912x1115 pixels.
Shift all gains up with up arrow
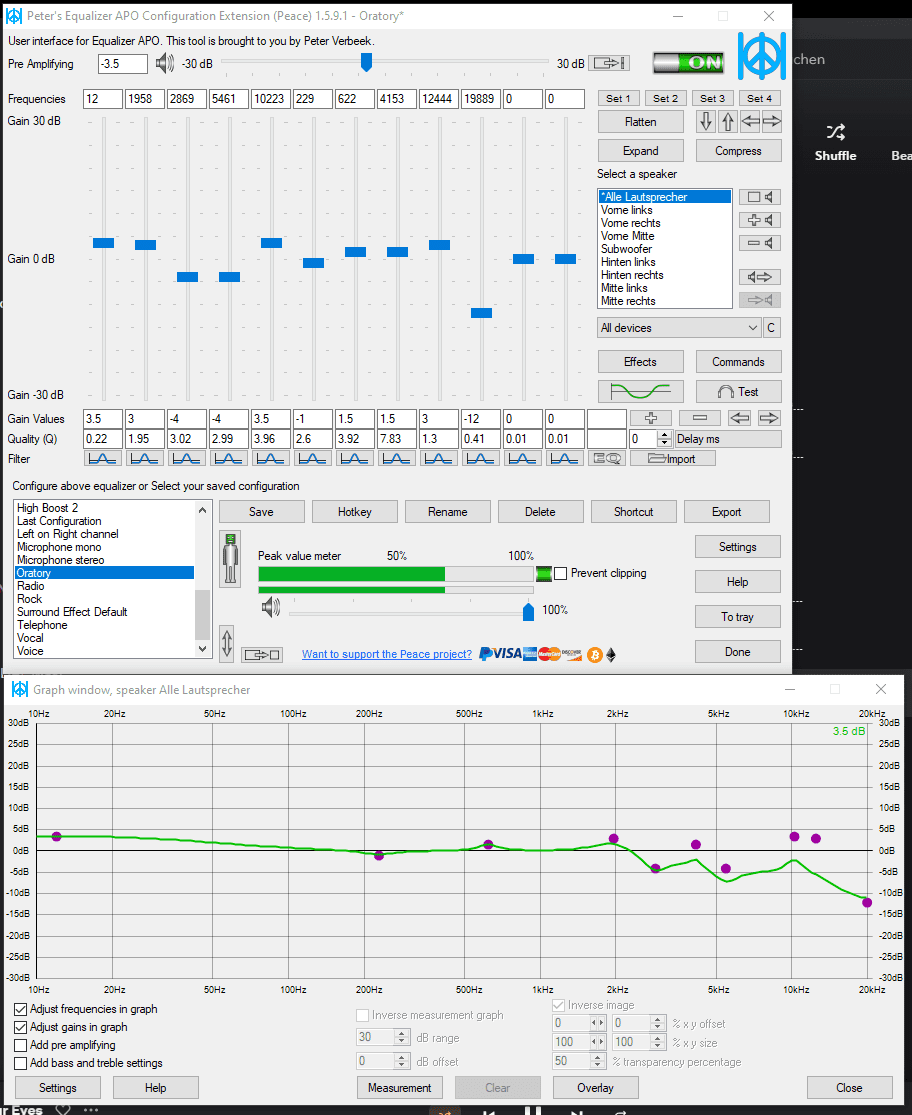(x=727, y=122)
